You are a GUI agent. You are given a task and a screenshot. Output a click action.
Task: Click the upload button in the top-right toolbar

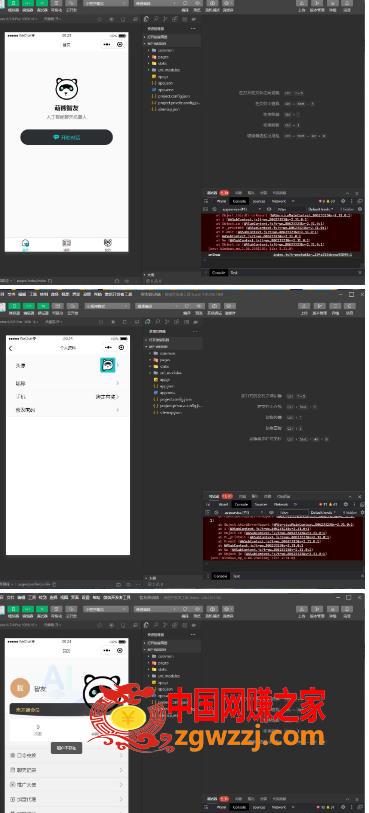coord(302,4)
